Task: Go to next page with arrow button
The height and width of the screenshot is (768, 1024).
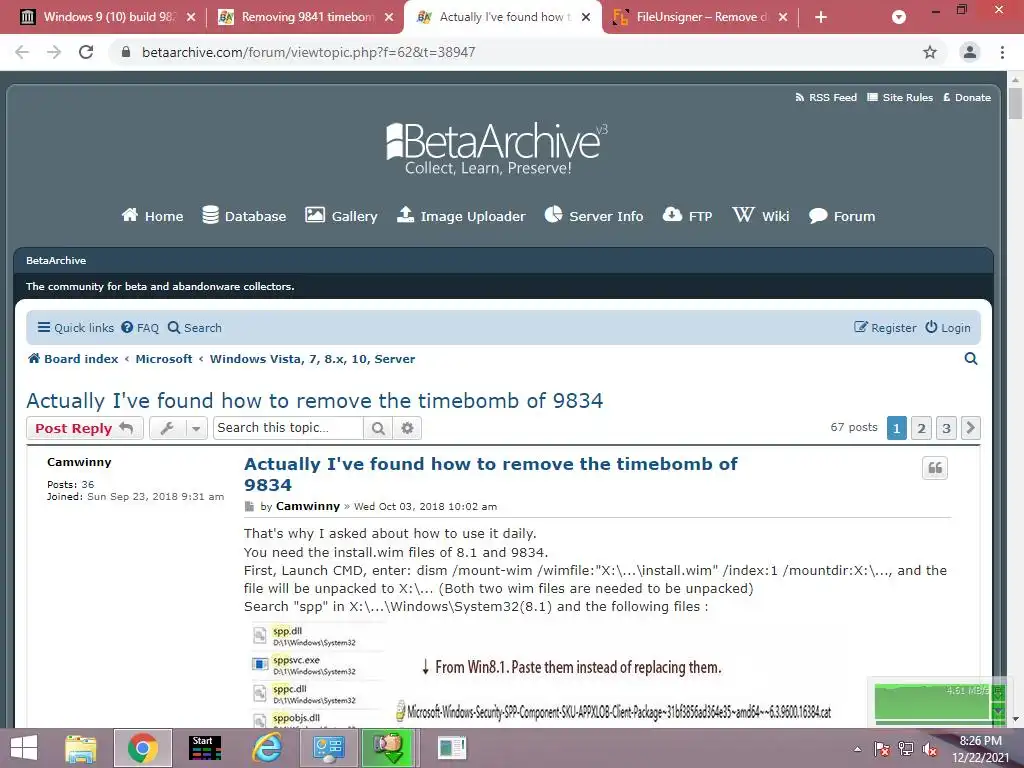Action: [971, 428]
